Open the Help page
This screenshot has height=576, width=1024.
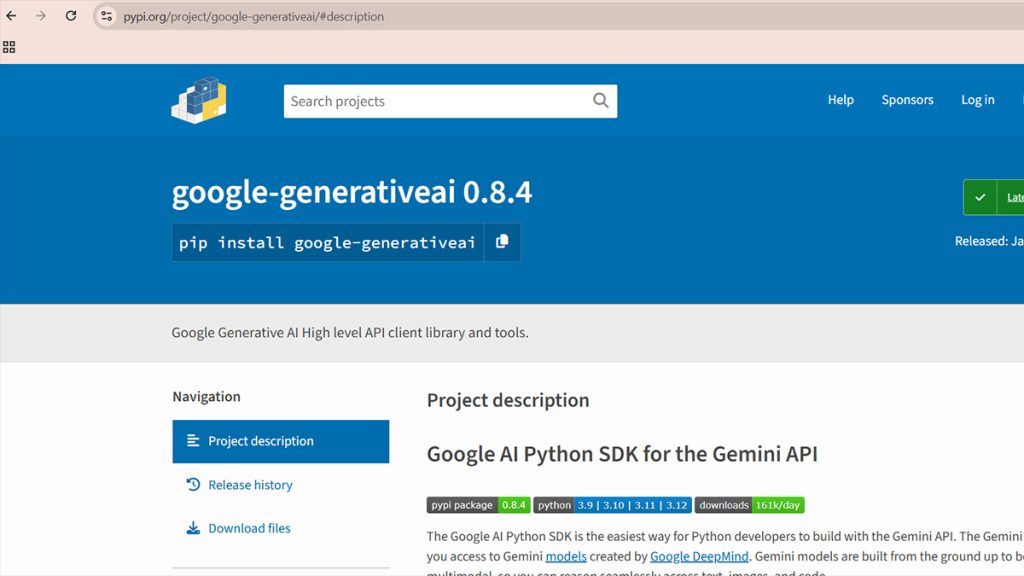click(x=840, y=100)
